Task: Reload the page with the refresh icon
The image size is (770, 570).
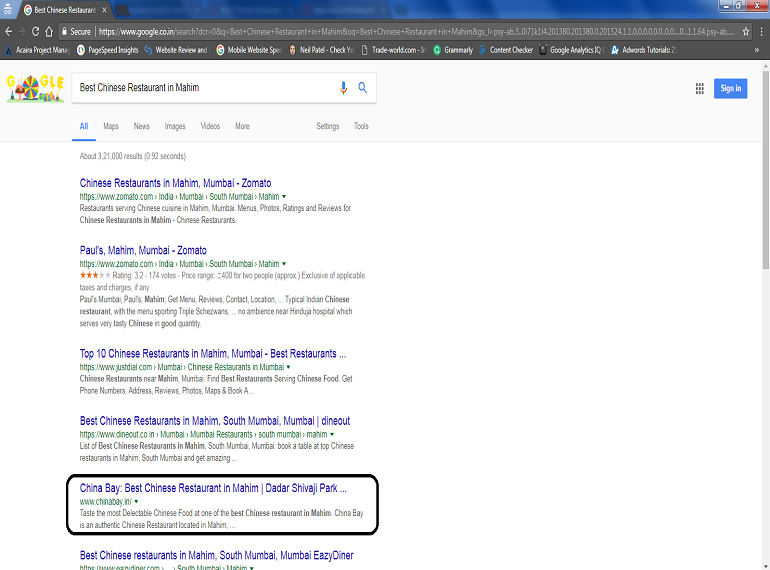Action: pos(35,32)
